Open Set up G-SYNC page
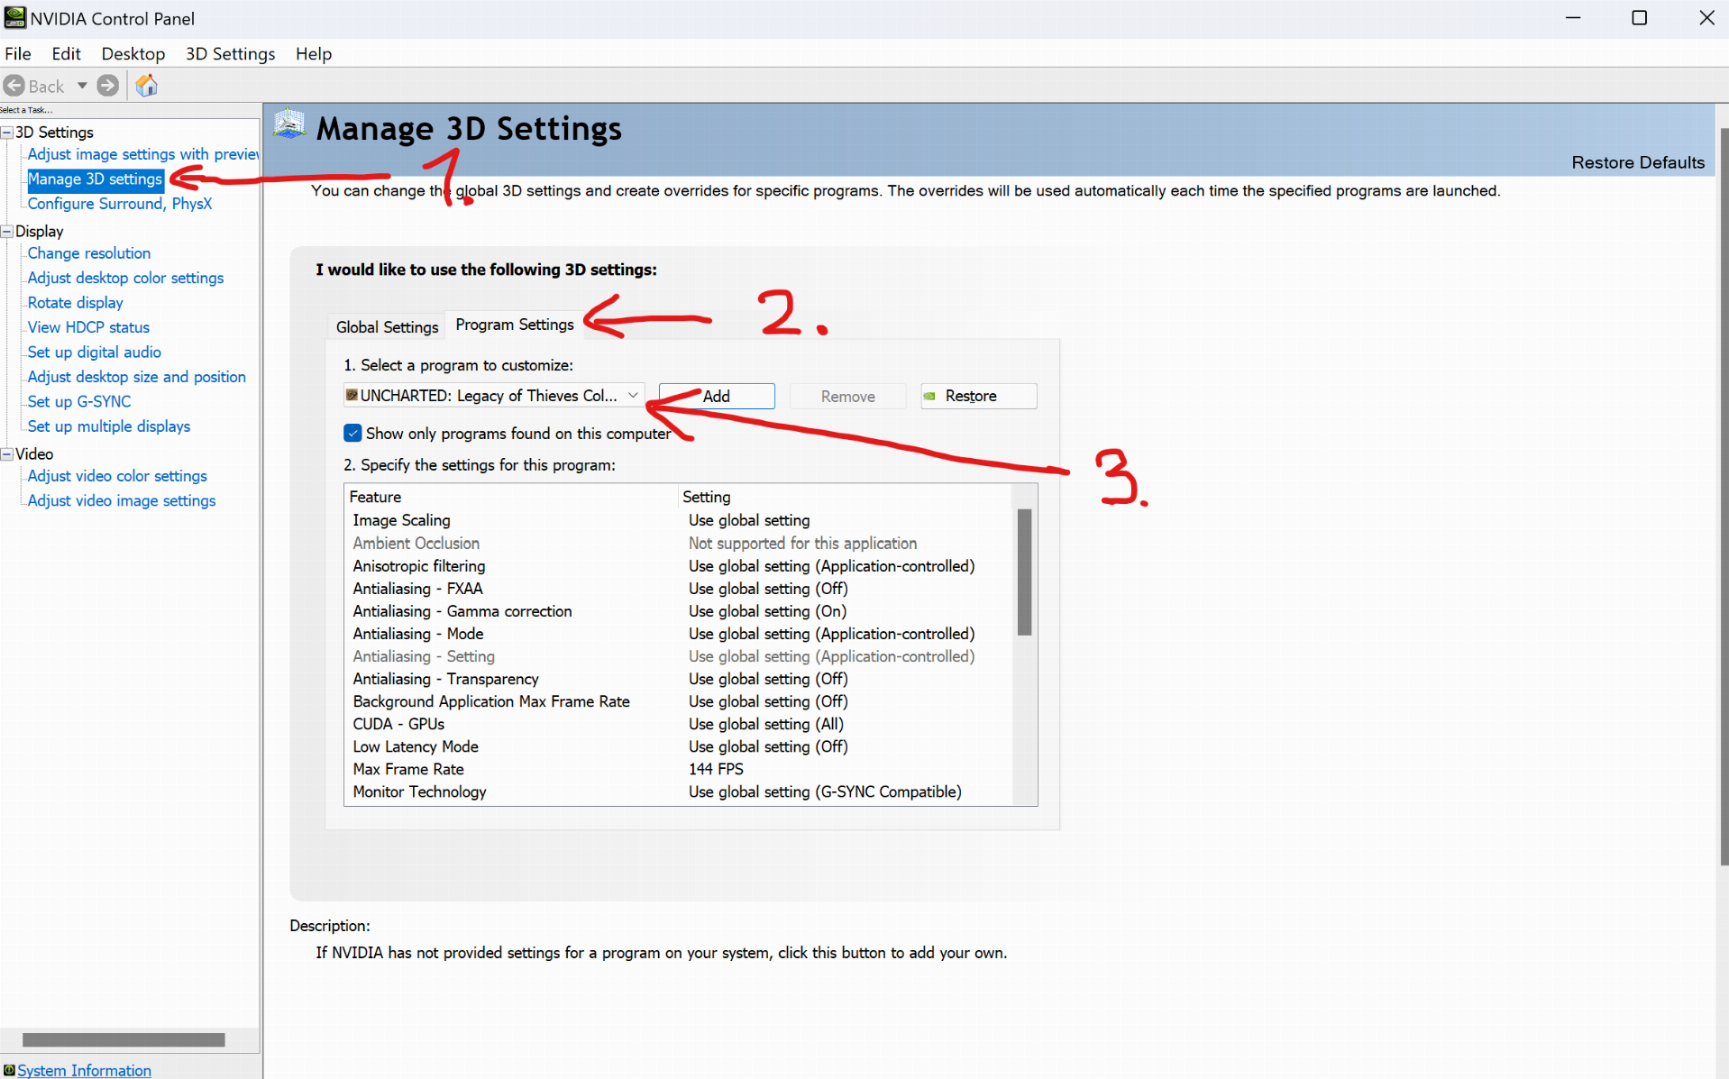The height and width of the screenshot is (1079, 1729). coord(79,401)
